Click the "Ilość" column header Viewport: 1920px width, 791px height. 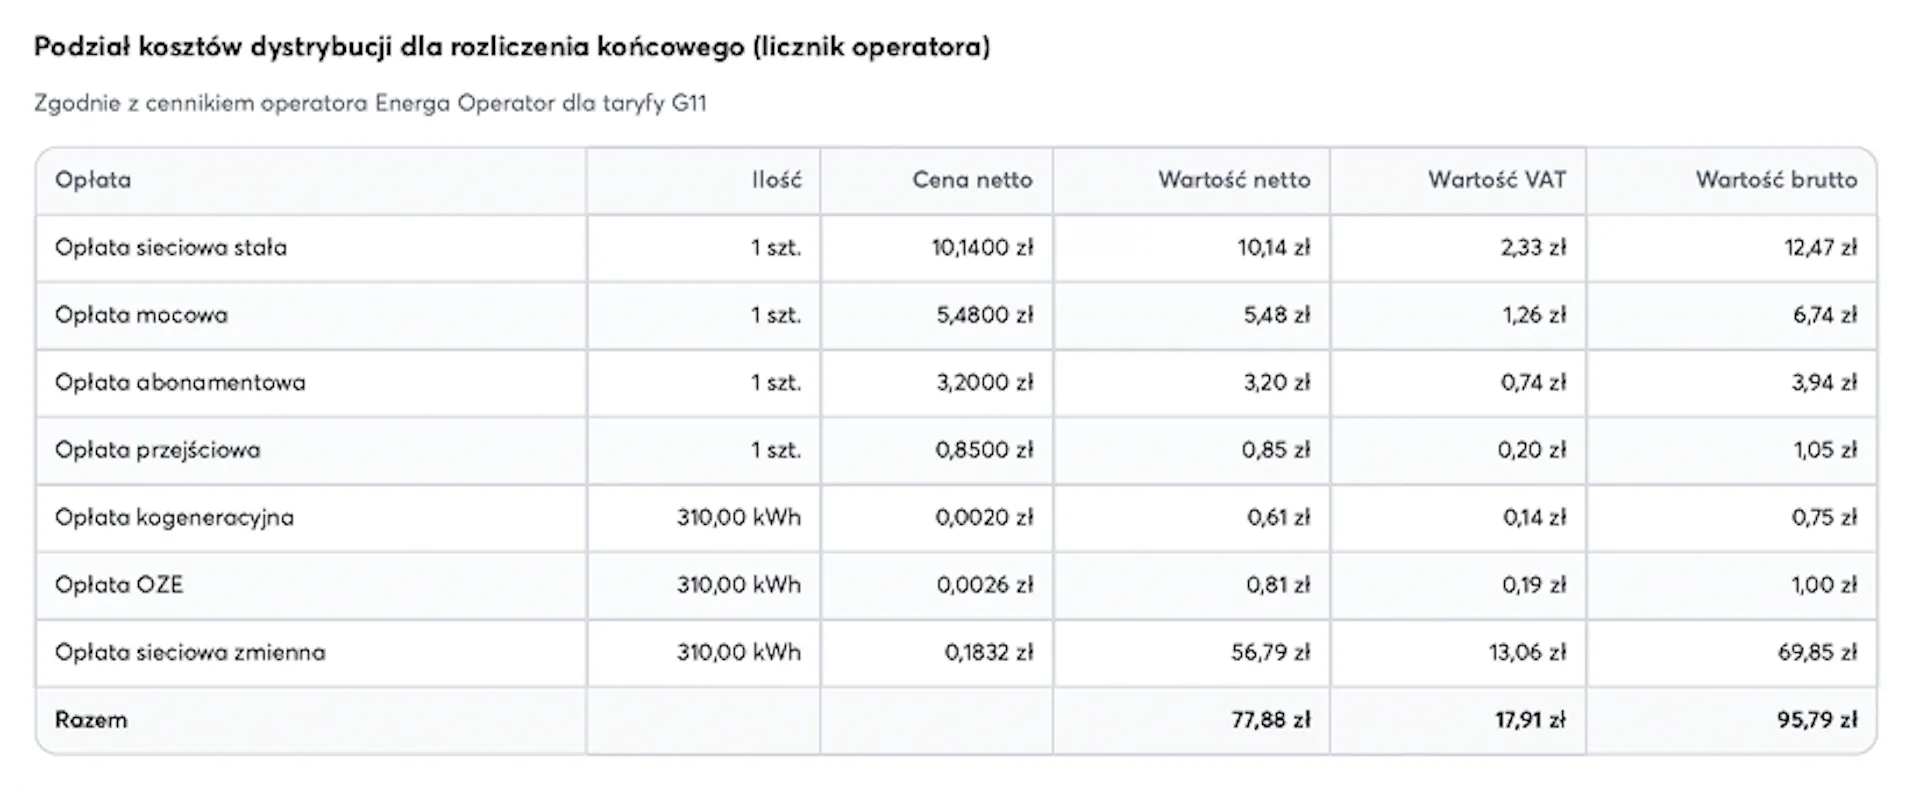coord(777,180)
